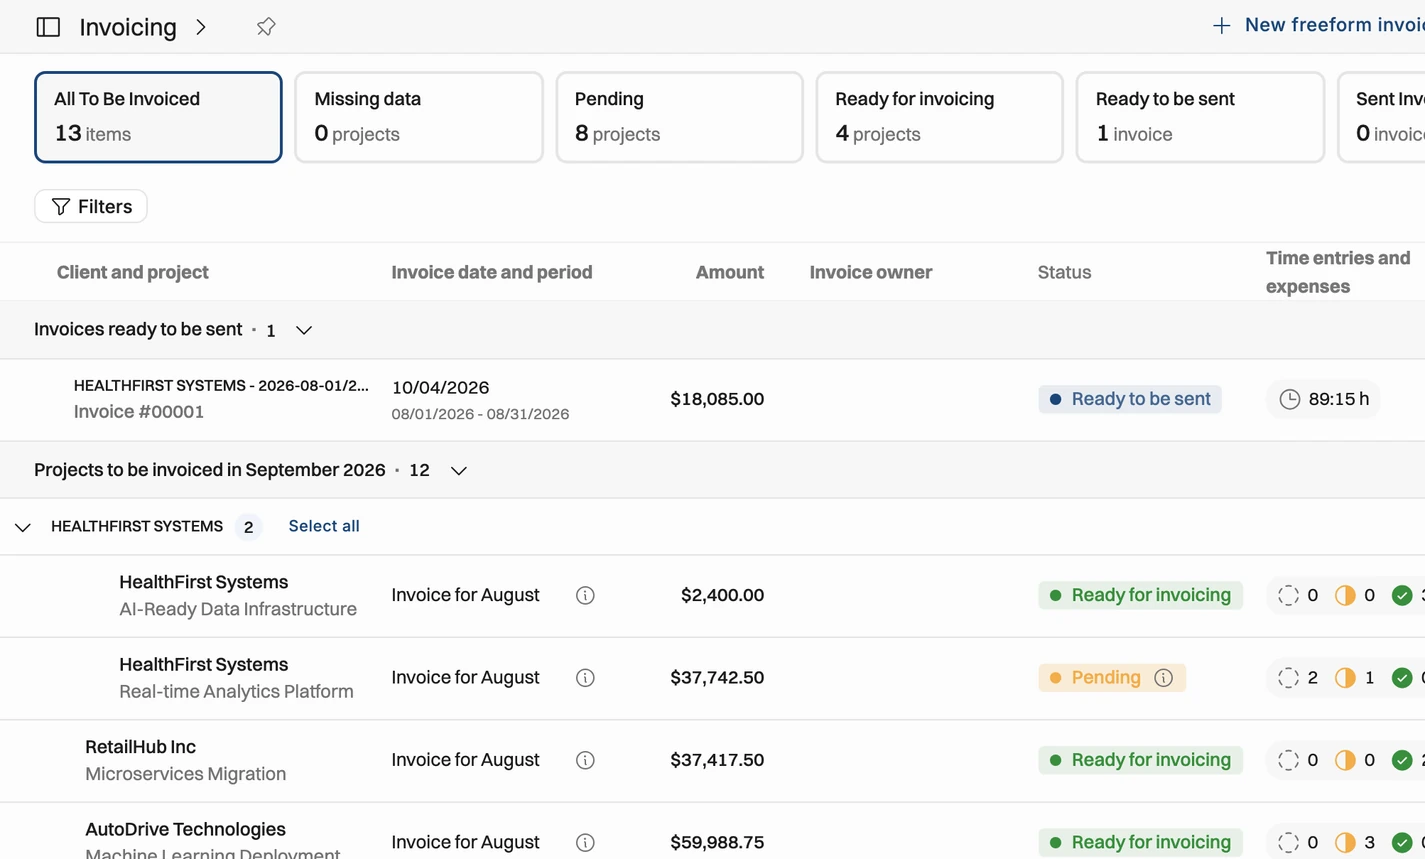Open the Filters button
The image size is (1425, 859).
(x=91, y=206)
